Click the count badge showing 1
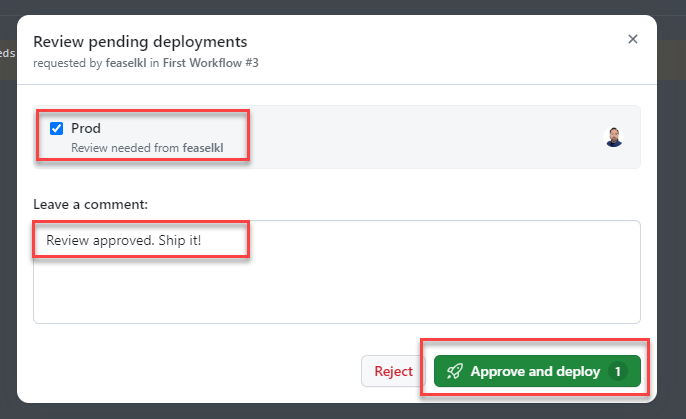 click(617, 371)
